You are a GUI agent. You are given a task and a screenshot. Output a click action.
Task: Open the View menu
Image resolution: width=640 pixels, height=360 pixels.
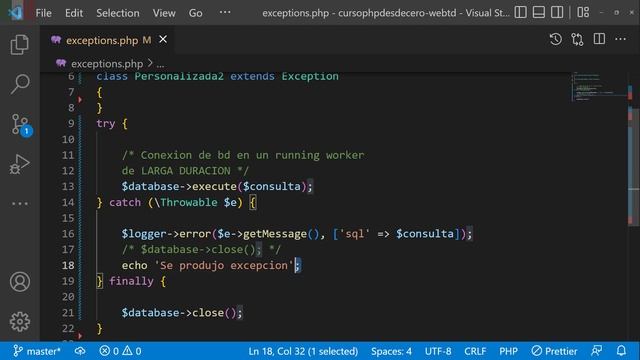[164, 13]
